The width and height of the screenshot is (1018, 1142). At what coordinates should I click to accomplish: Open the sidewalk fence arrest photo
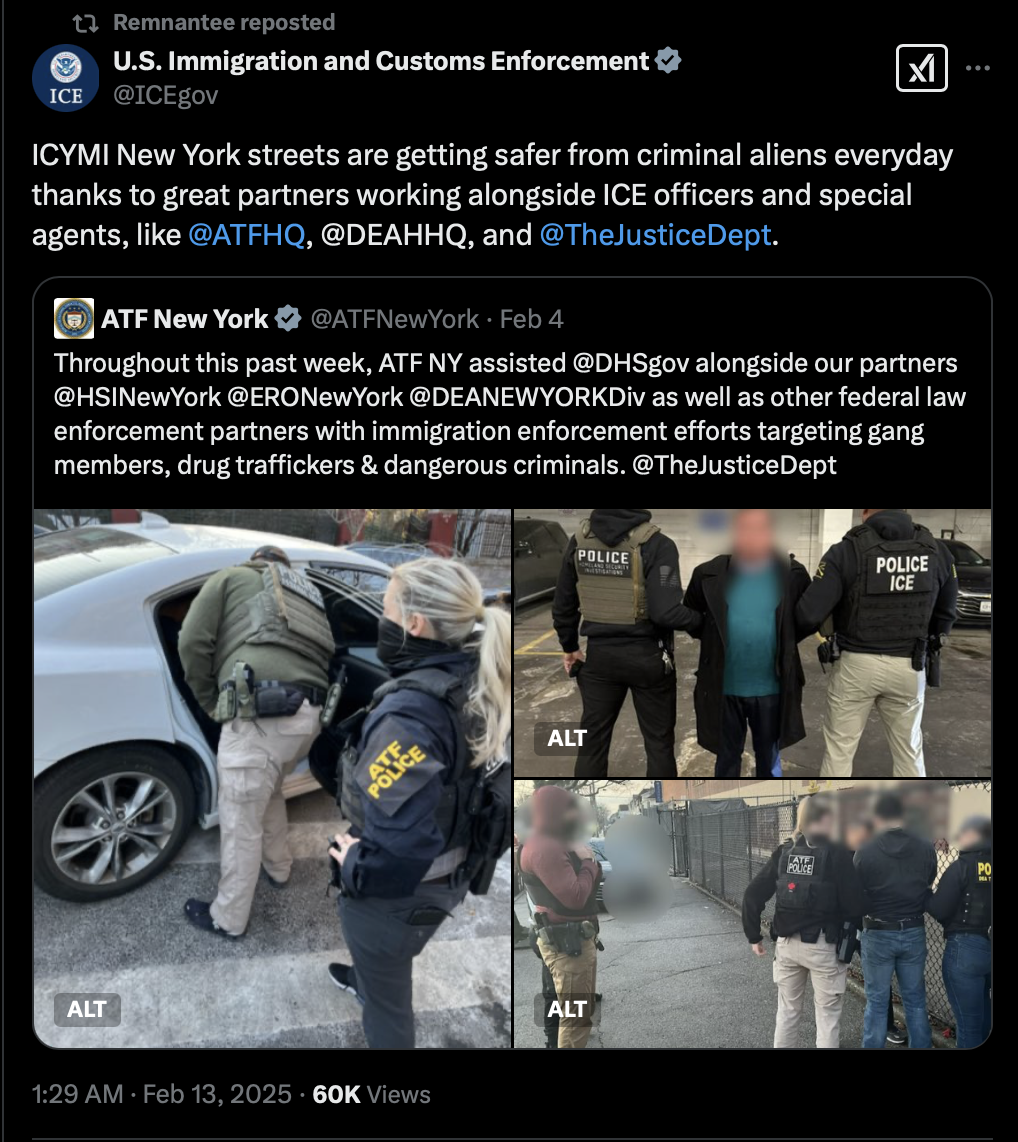point(752,914)
